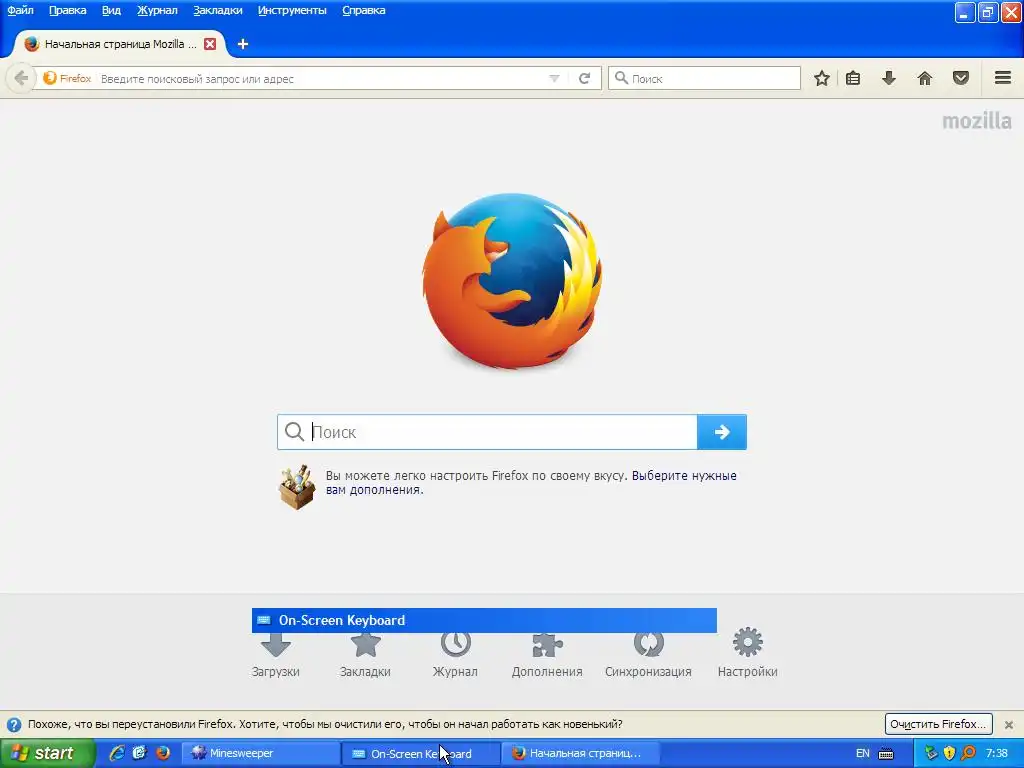The height and width of the screenshot is (768, 1024).
Task: Open Настройки launcher on start page
Action: coord(747,653)
